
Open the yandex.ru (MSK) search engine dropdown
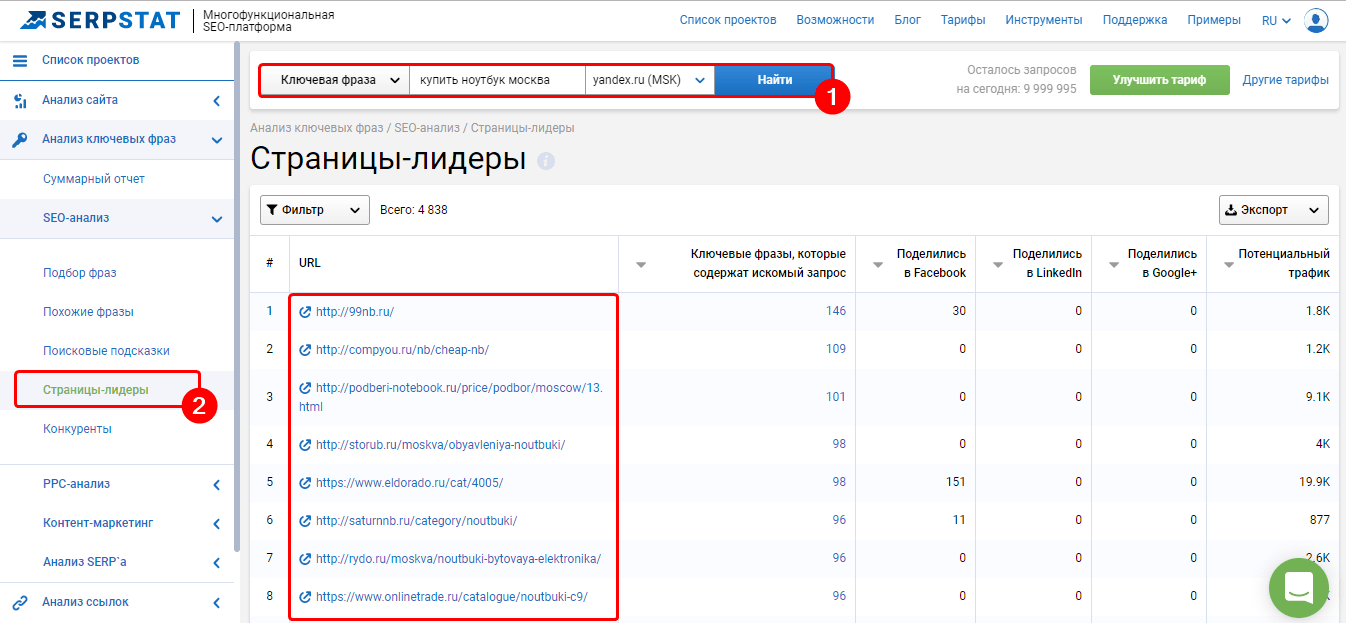pos(650,80)
